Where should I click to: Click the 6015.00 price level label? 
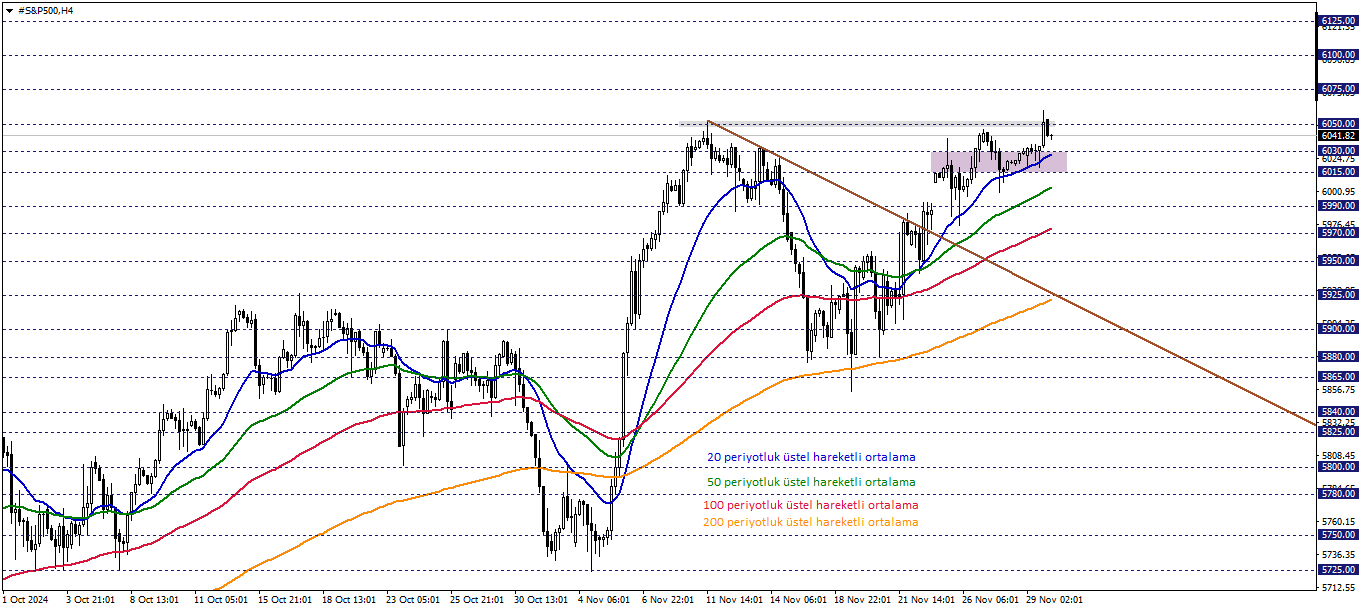click(1337, 172)
